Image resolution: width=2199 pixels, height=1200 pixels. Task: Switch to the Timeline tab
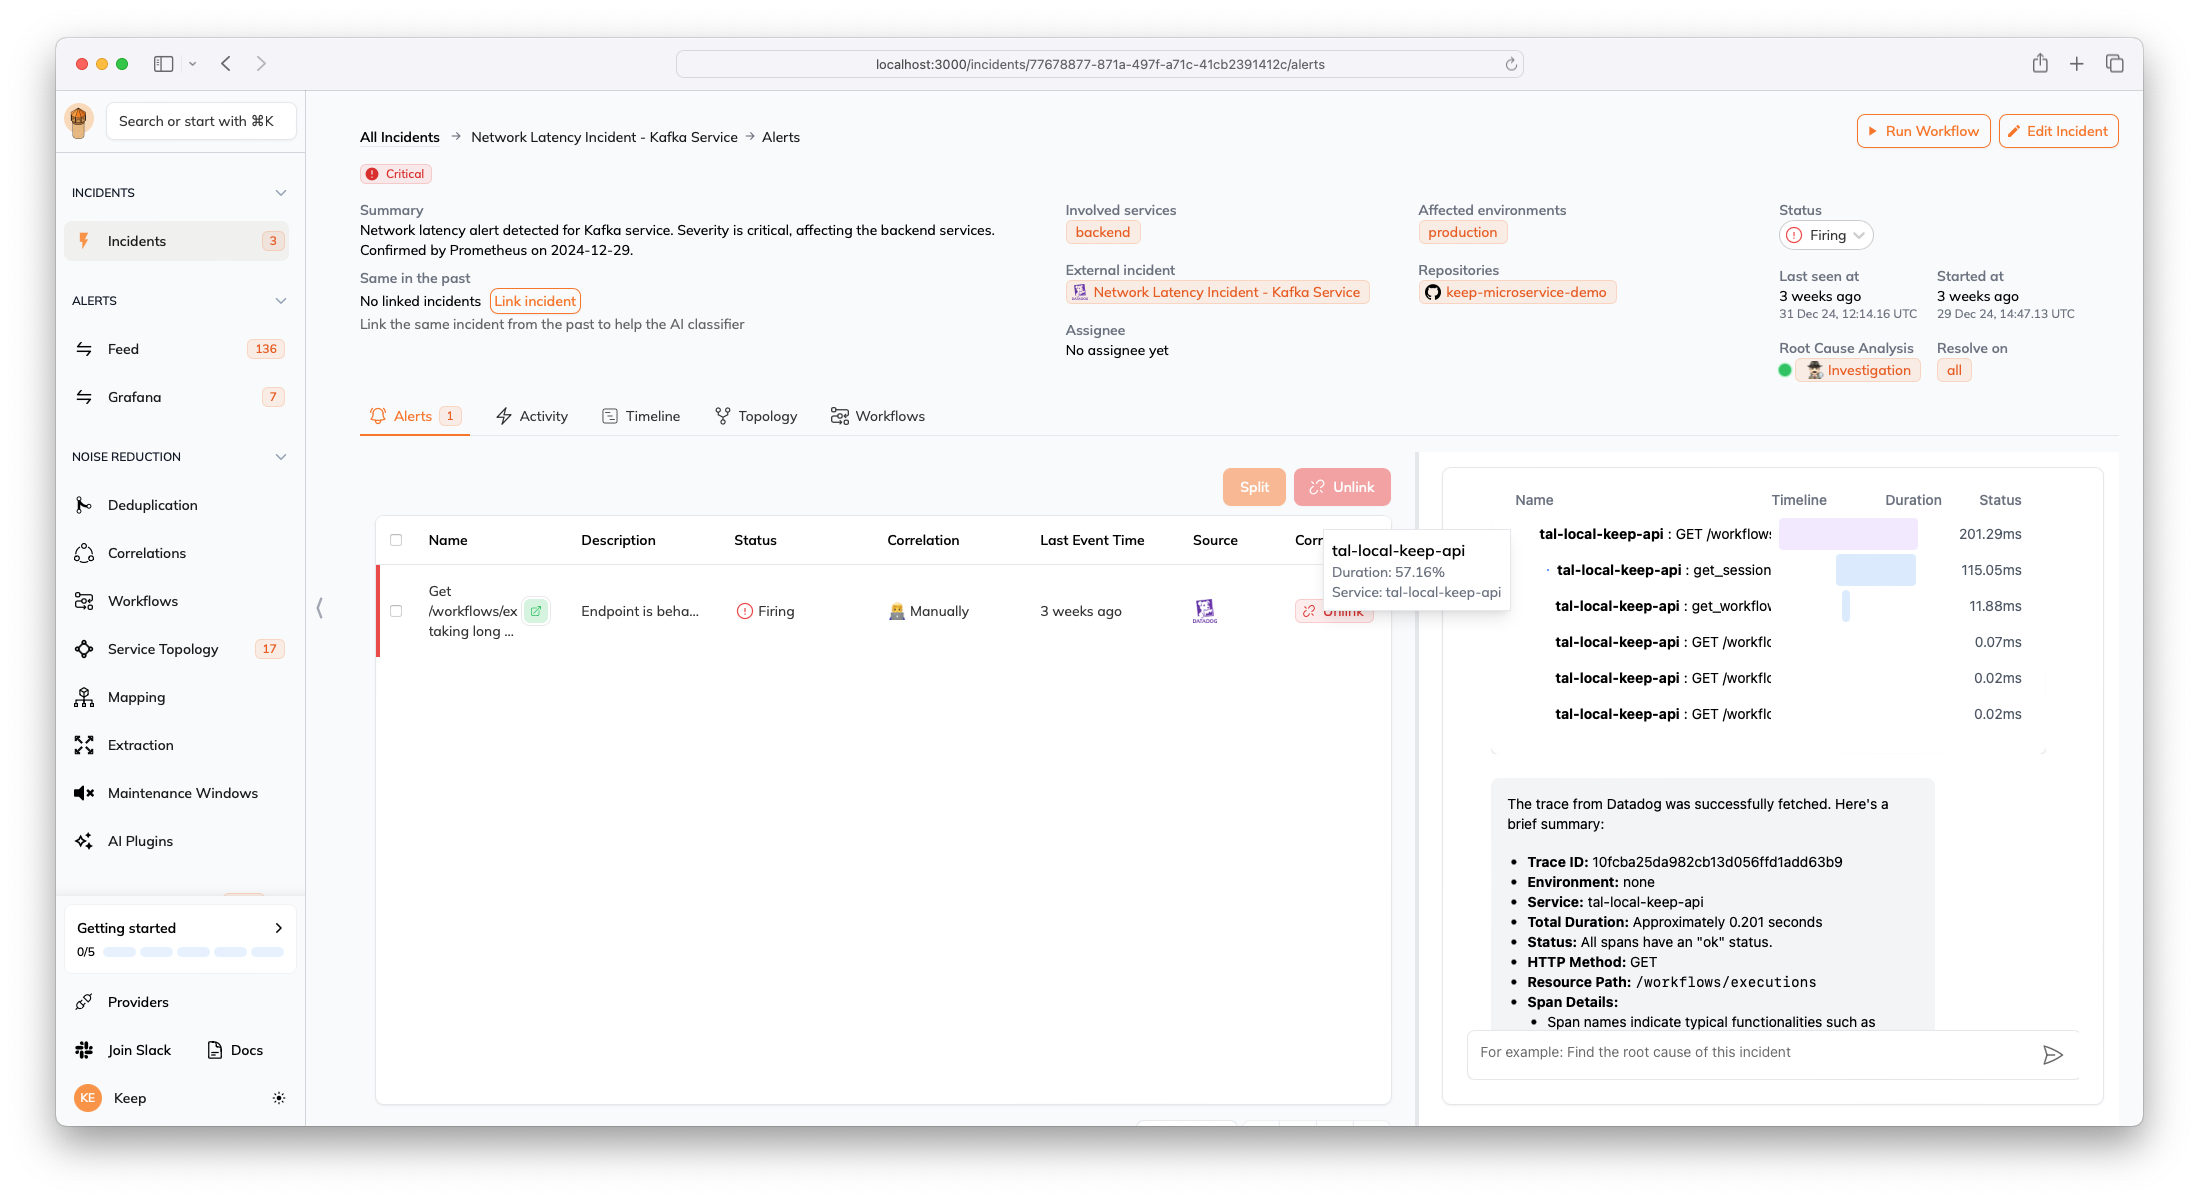(x=641, y=416)
